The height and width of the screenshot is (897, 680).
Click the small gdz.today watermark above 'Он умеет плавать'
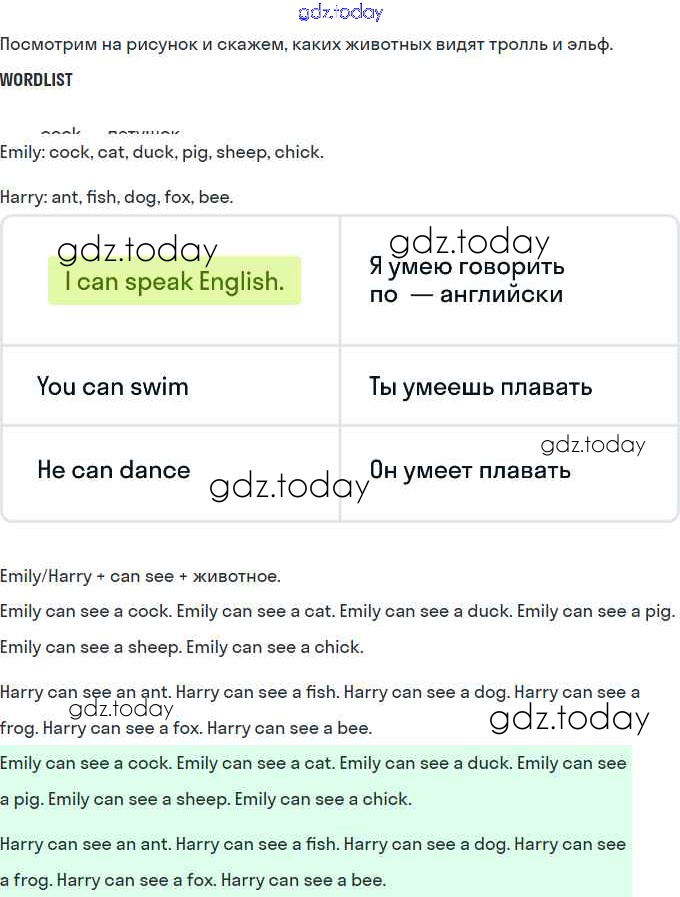pyautogui.click(x=593, y=445)
